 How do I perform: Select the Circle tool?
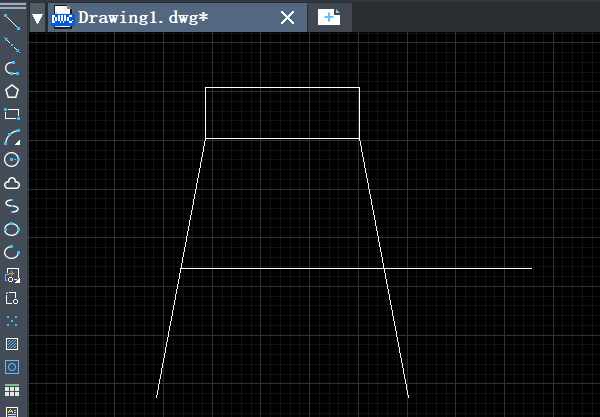12,160
